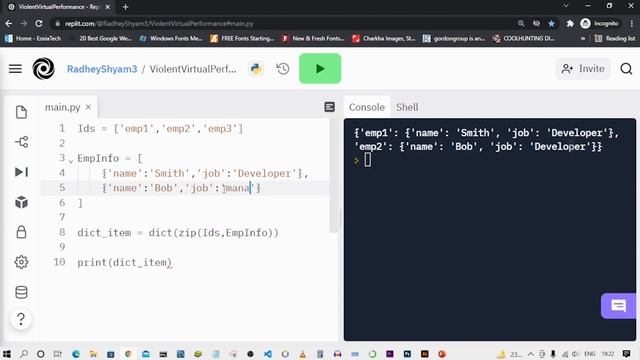Viewport: 640px width, 360px height.
Task: Run the code with the green play button
Action: pyautogui.click(x=320, y=69)
